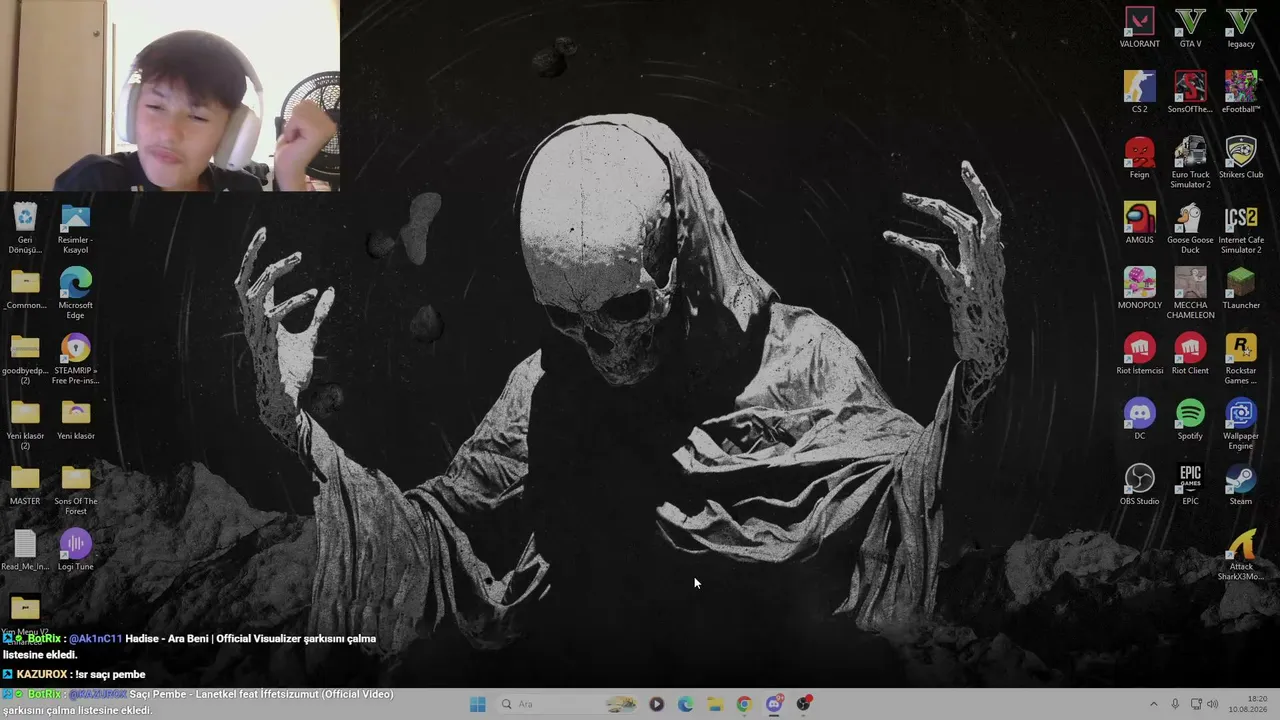Open the Geri Dönüşüm recycle bin

(x=25, y=229)
